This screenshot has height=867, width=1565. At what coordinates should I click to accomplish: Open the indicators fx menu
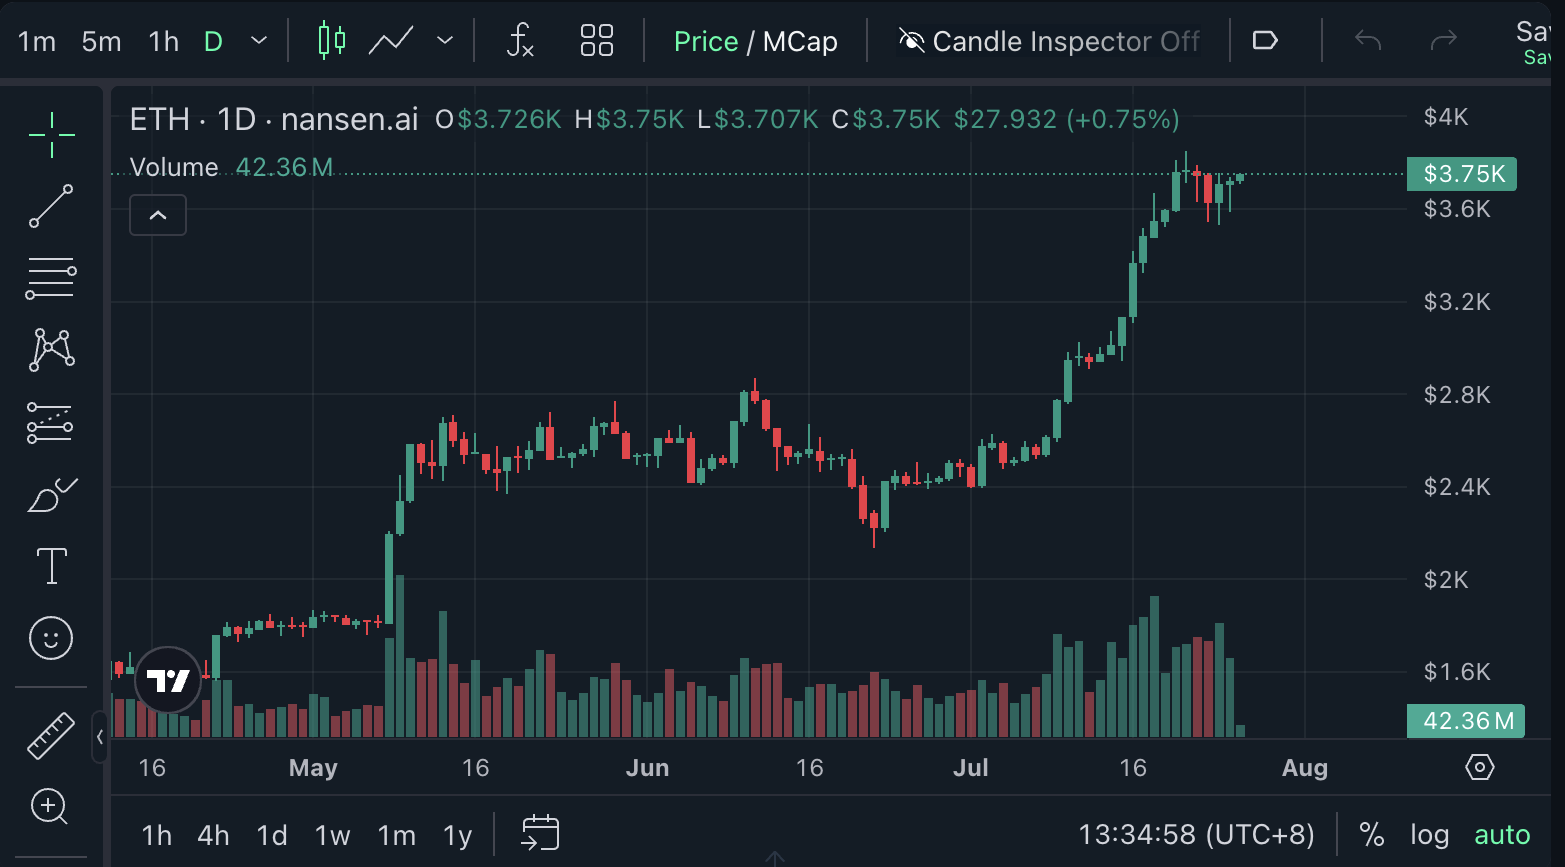pos(520,41)
